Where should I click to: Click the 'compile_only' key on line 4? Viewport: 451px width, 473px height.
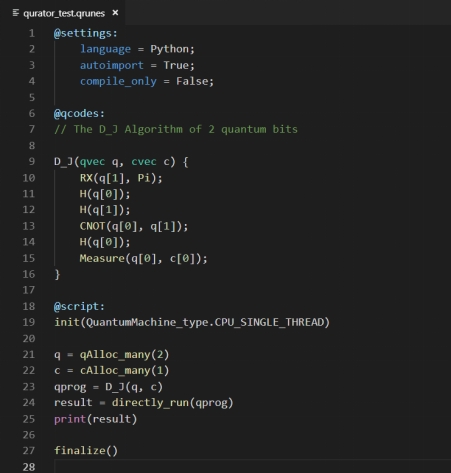tap(118, 81)
